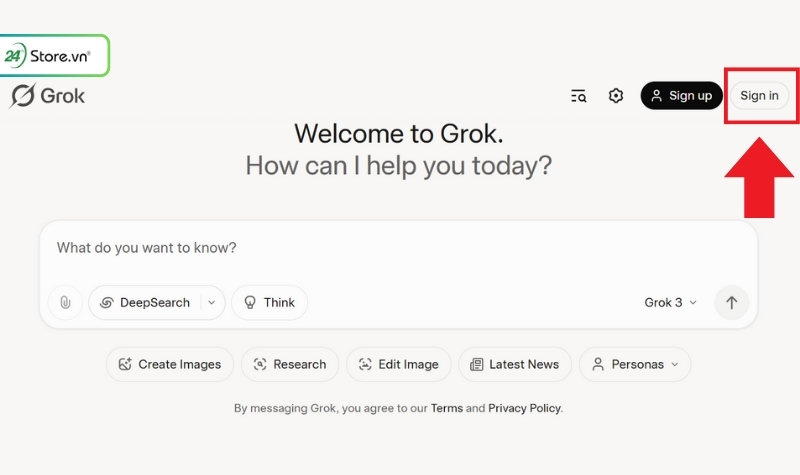Expand the Personas dropdown

click(x=635, y=364)
